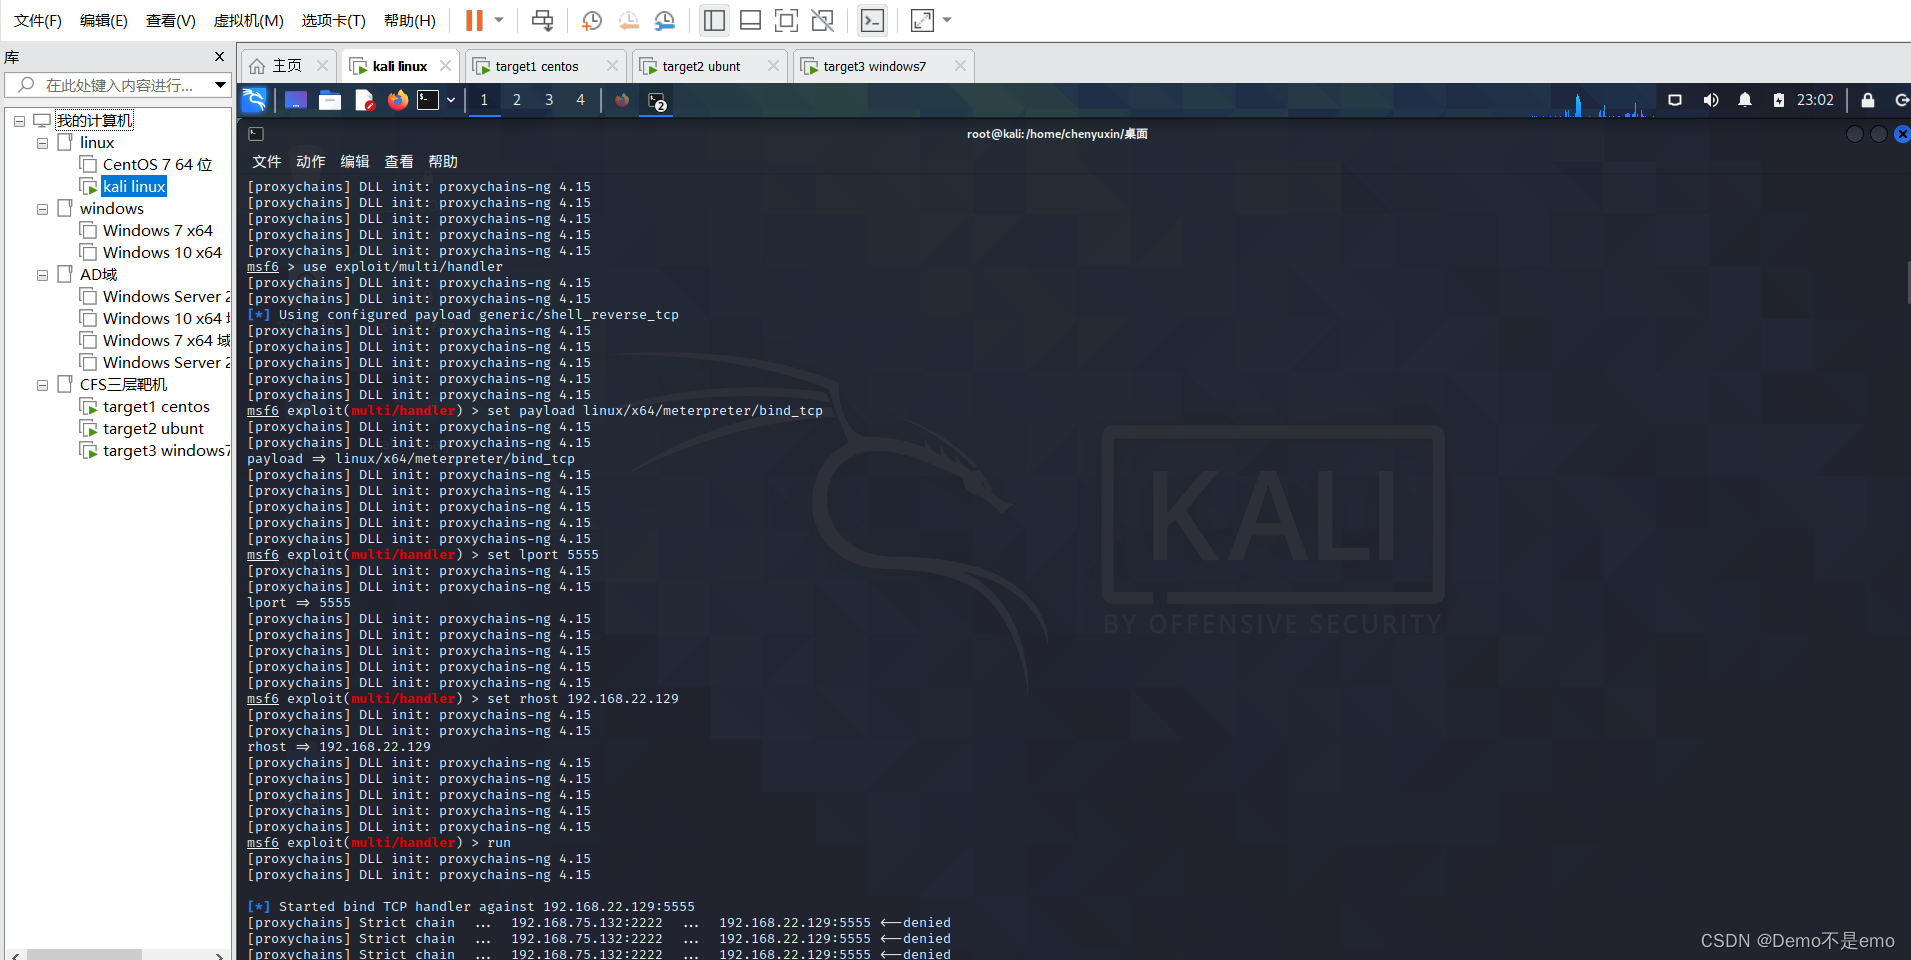The image size is (1911, 960).
Task: Open the 查看(V) menu
Action: coord(171,20)
